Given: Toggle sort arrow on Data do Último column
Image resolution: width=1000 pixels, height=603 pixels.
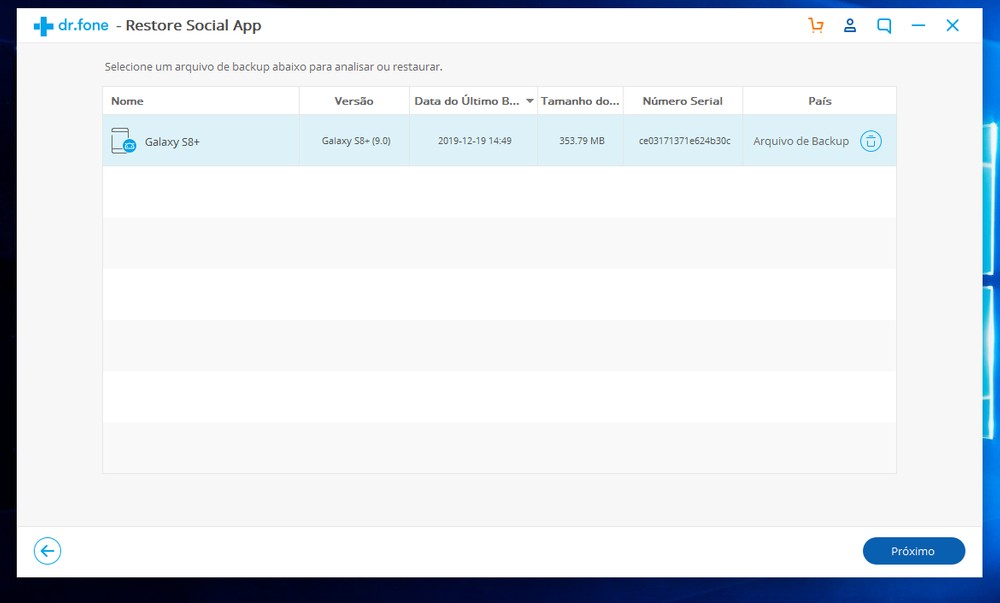Looking at the screenshot, I should click(x=530, y=101).
